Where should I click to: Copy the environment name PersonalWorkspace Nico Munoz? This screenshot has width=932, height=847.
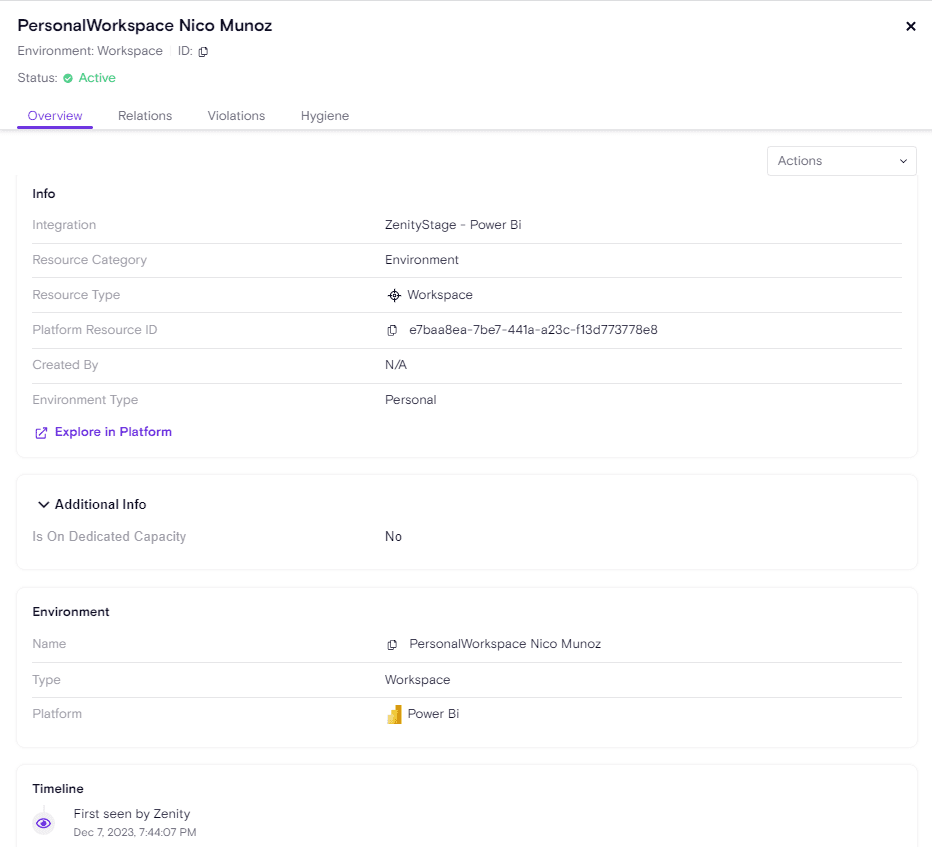point(392,645)
